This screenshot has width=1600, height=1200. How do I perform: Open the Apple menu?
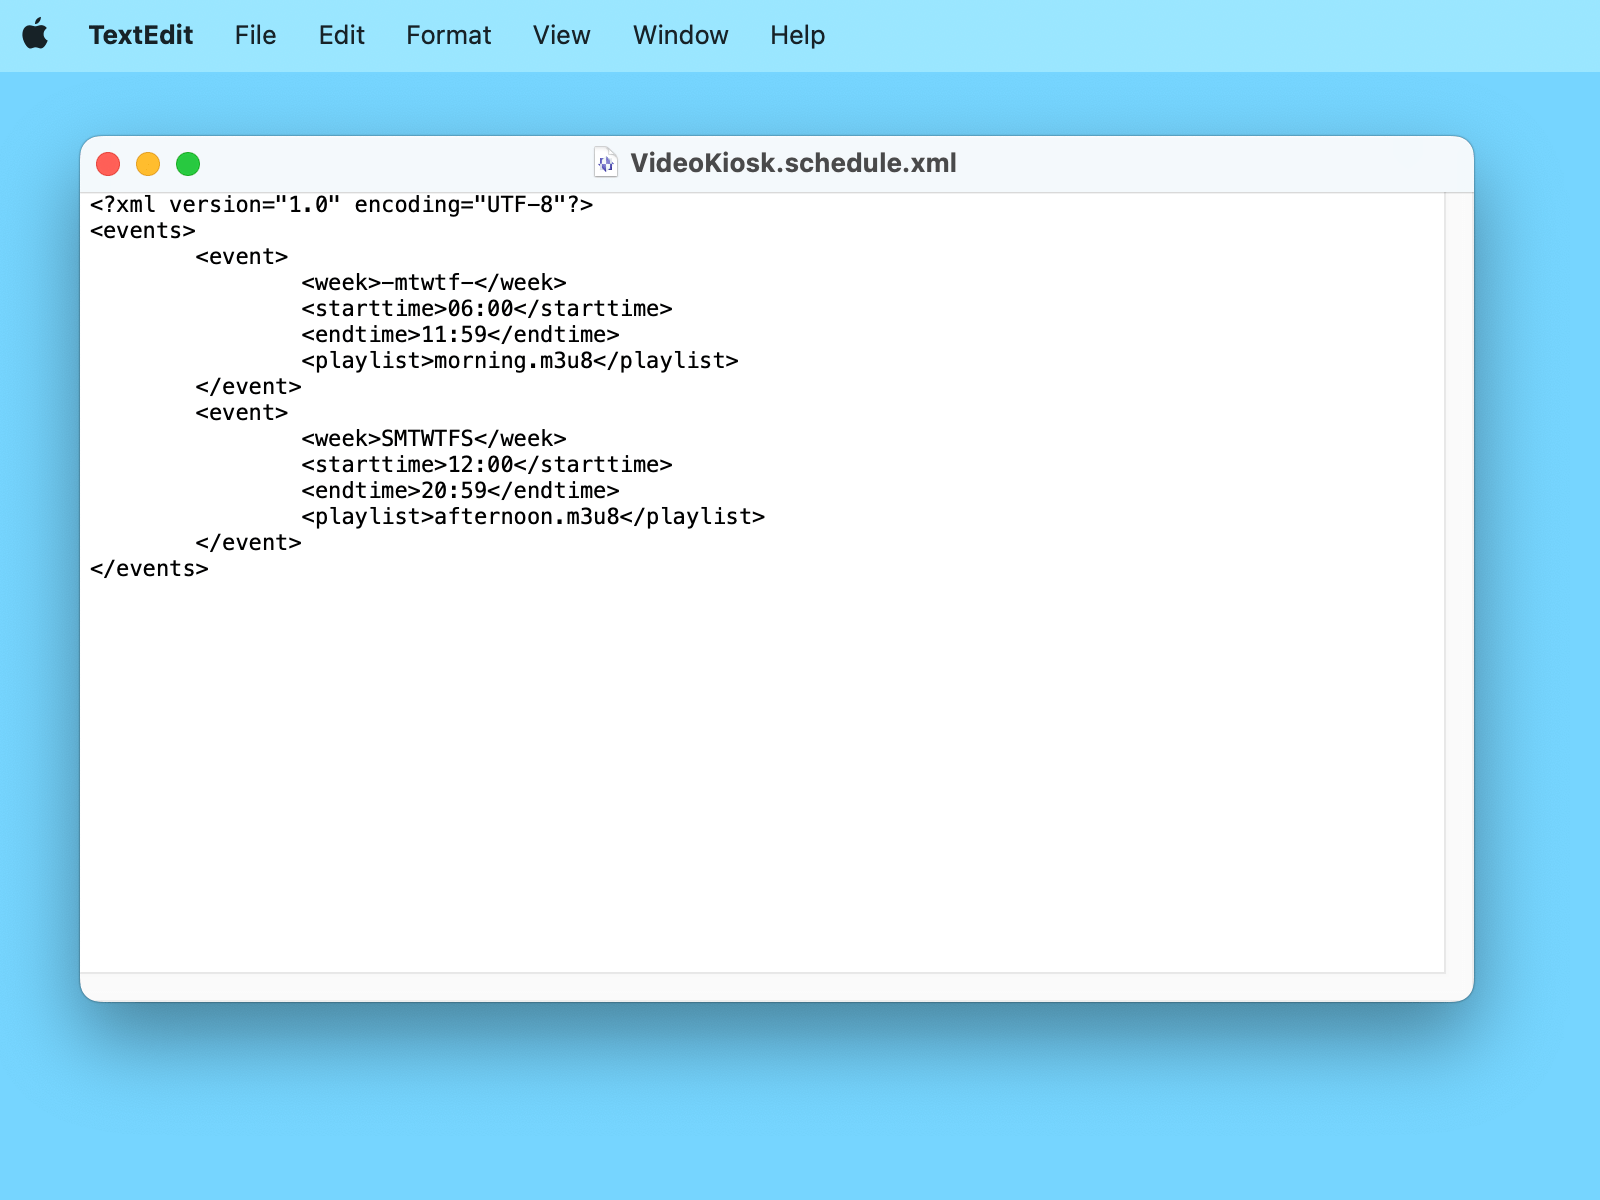[36, 35]
